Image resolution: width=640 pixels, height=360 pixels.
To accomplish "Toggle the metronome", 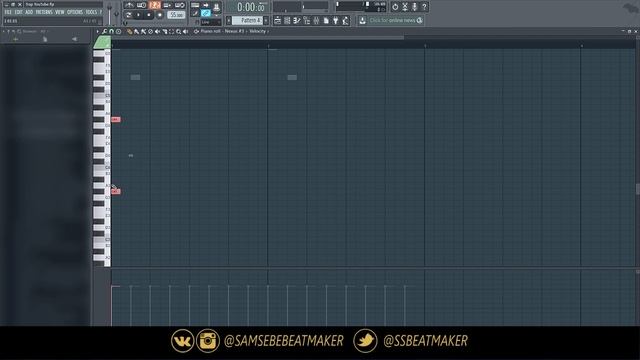I will [x=129, y=5].
